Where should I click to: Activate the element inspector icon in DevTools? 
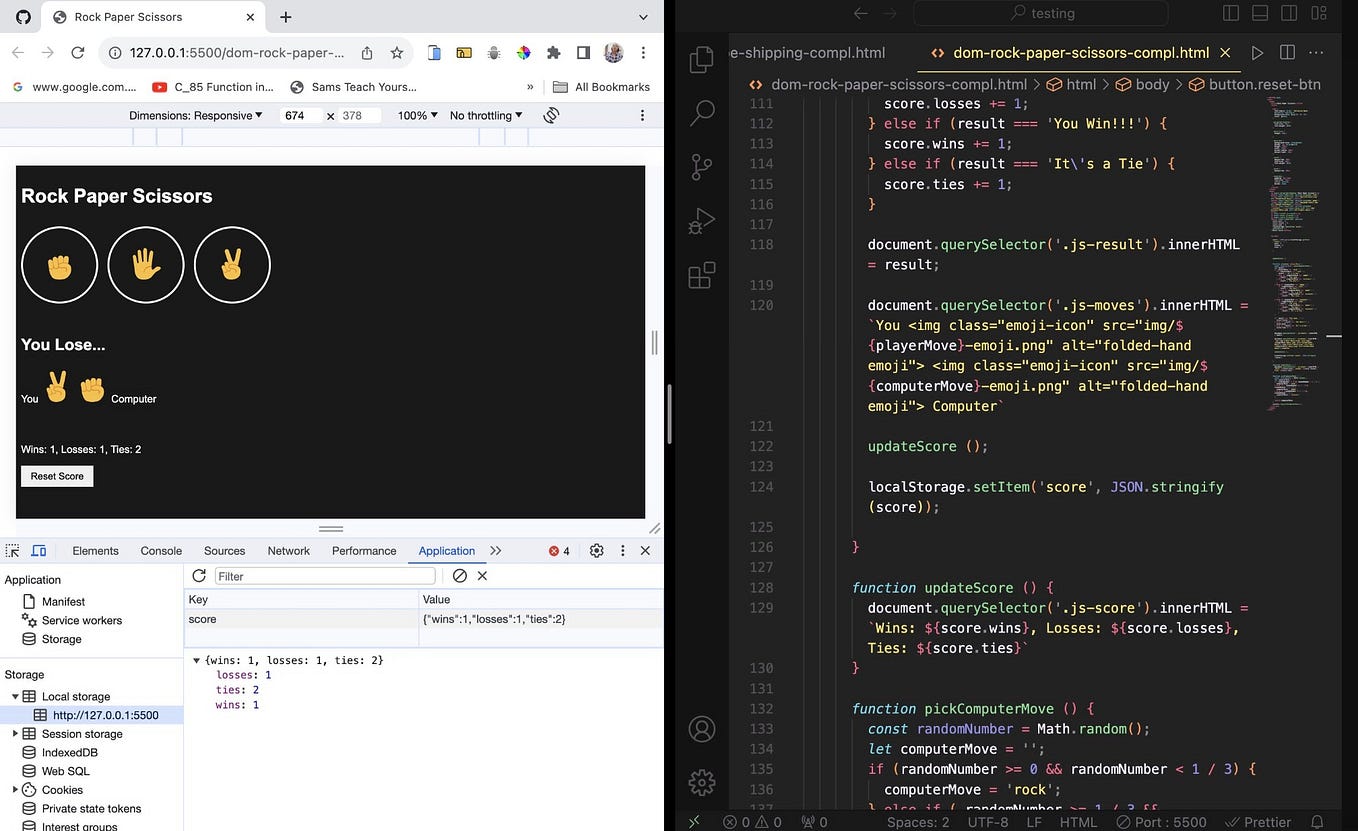pyautogui.click(x=12, y=550)
